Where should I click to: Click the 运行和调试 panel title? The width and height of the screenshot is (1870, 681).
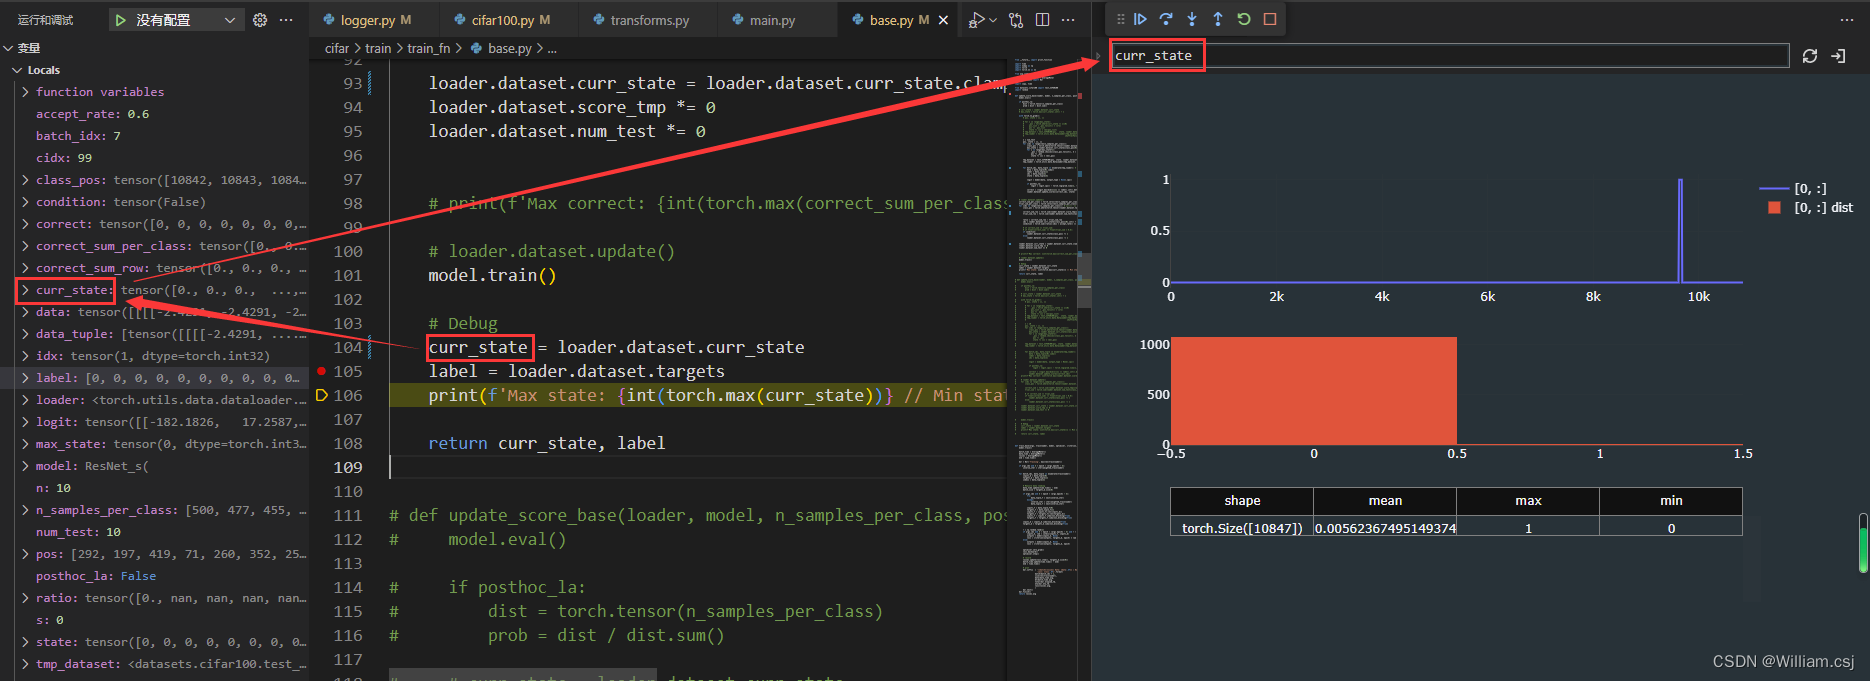(x=46, y=20)
